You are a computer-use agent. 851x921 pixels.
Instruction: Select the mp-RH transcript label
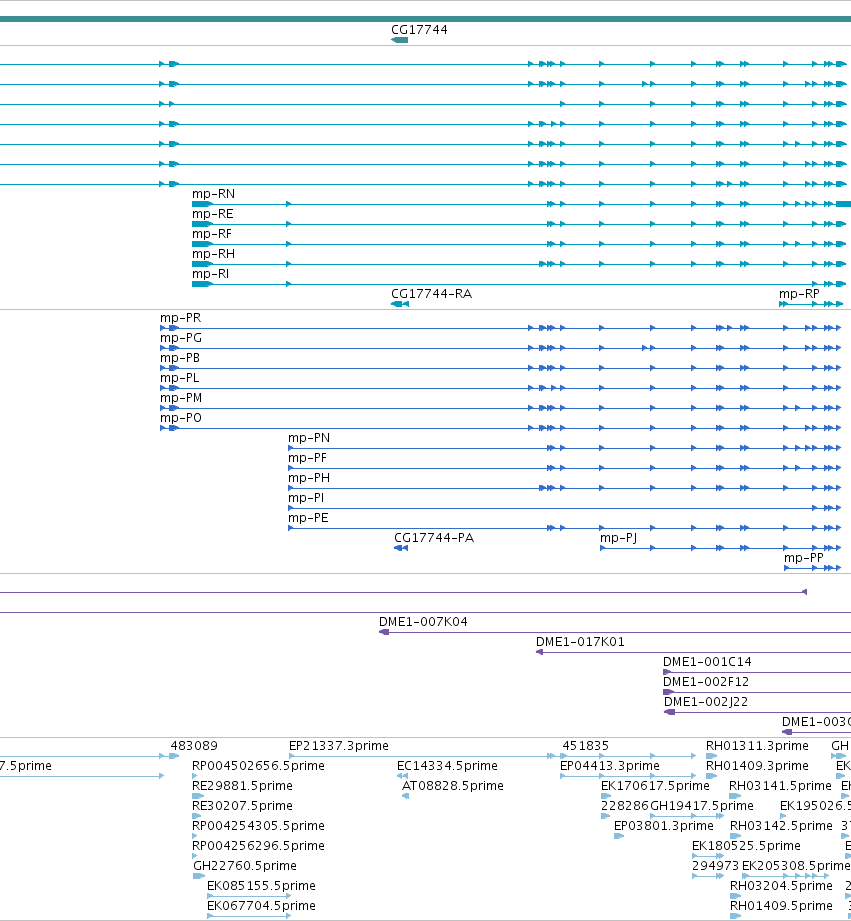click(x=213, y=254)
